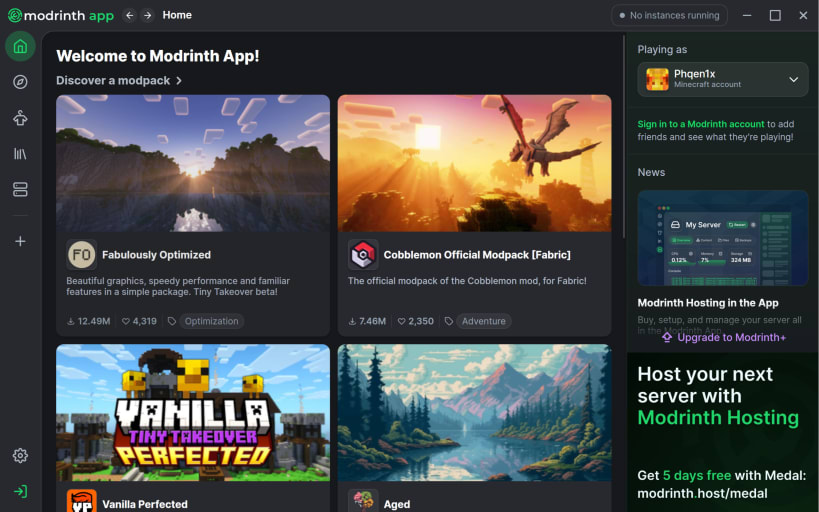Click the 4,319 followers count
Viewport: 819px width, 512px height.
pos(139,321)
